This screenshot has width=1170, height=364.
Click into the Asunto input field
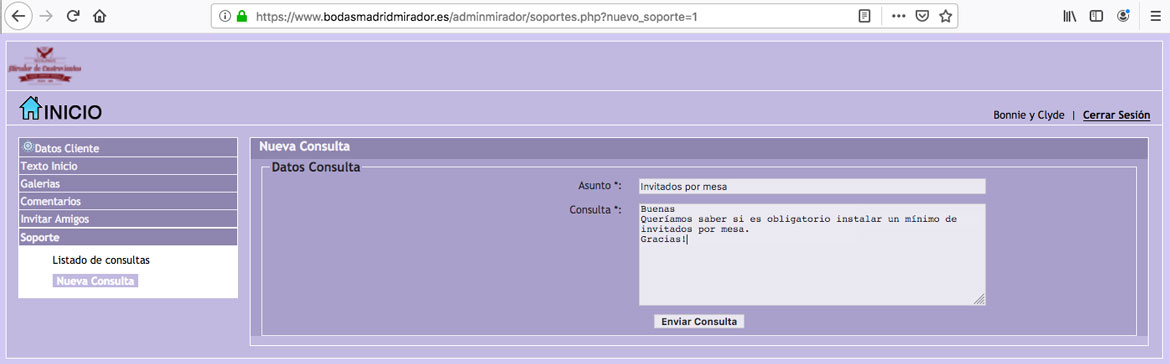812,186
